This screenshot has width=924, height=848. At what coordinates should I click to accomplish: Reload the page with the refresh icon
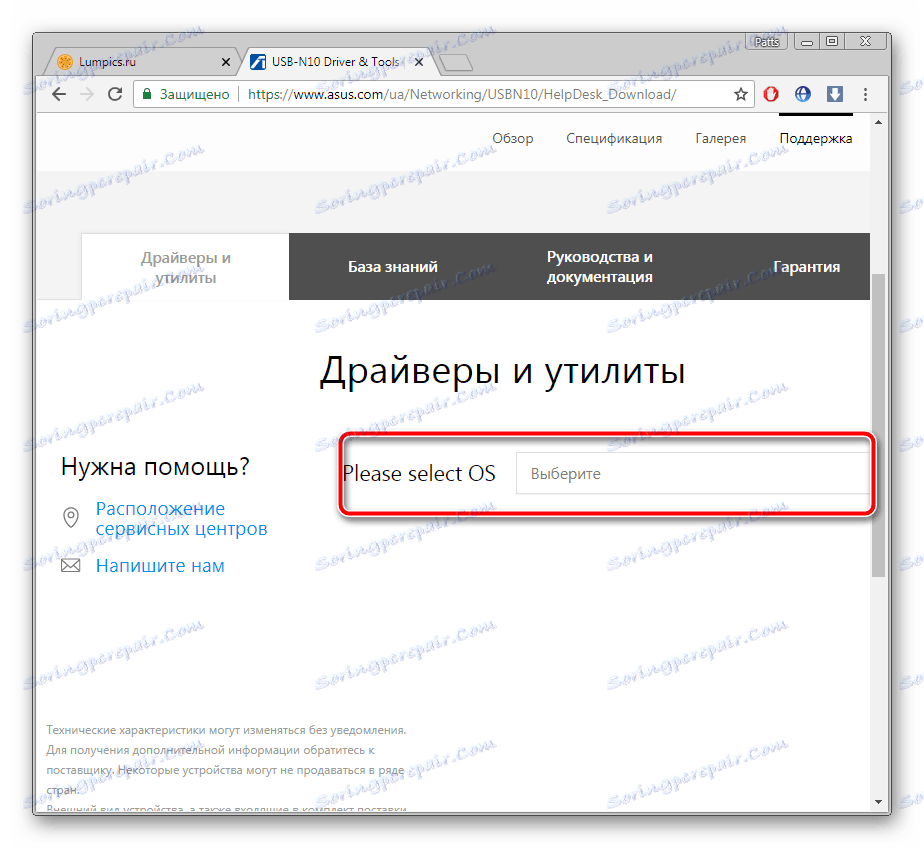click(115, 94)
